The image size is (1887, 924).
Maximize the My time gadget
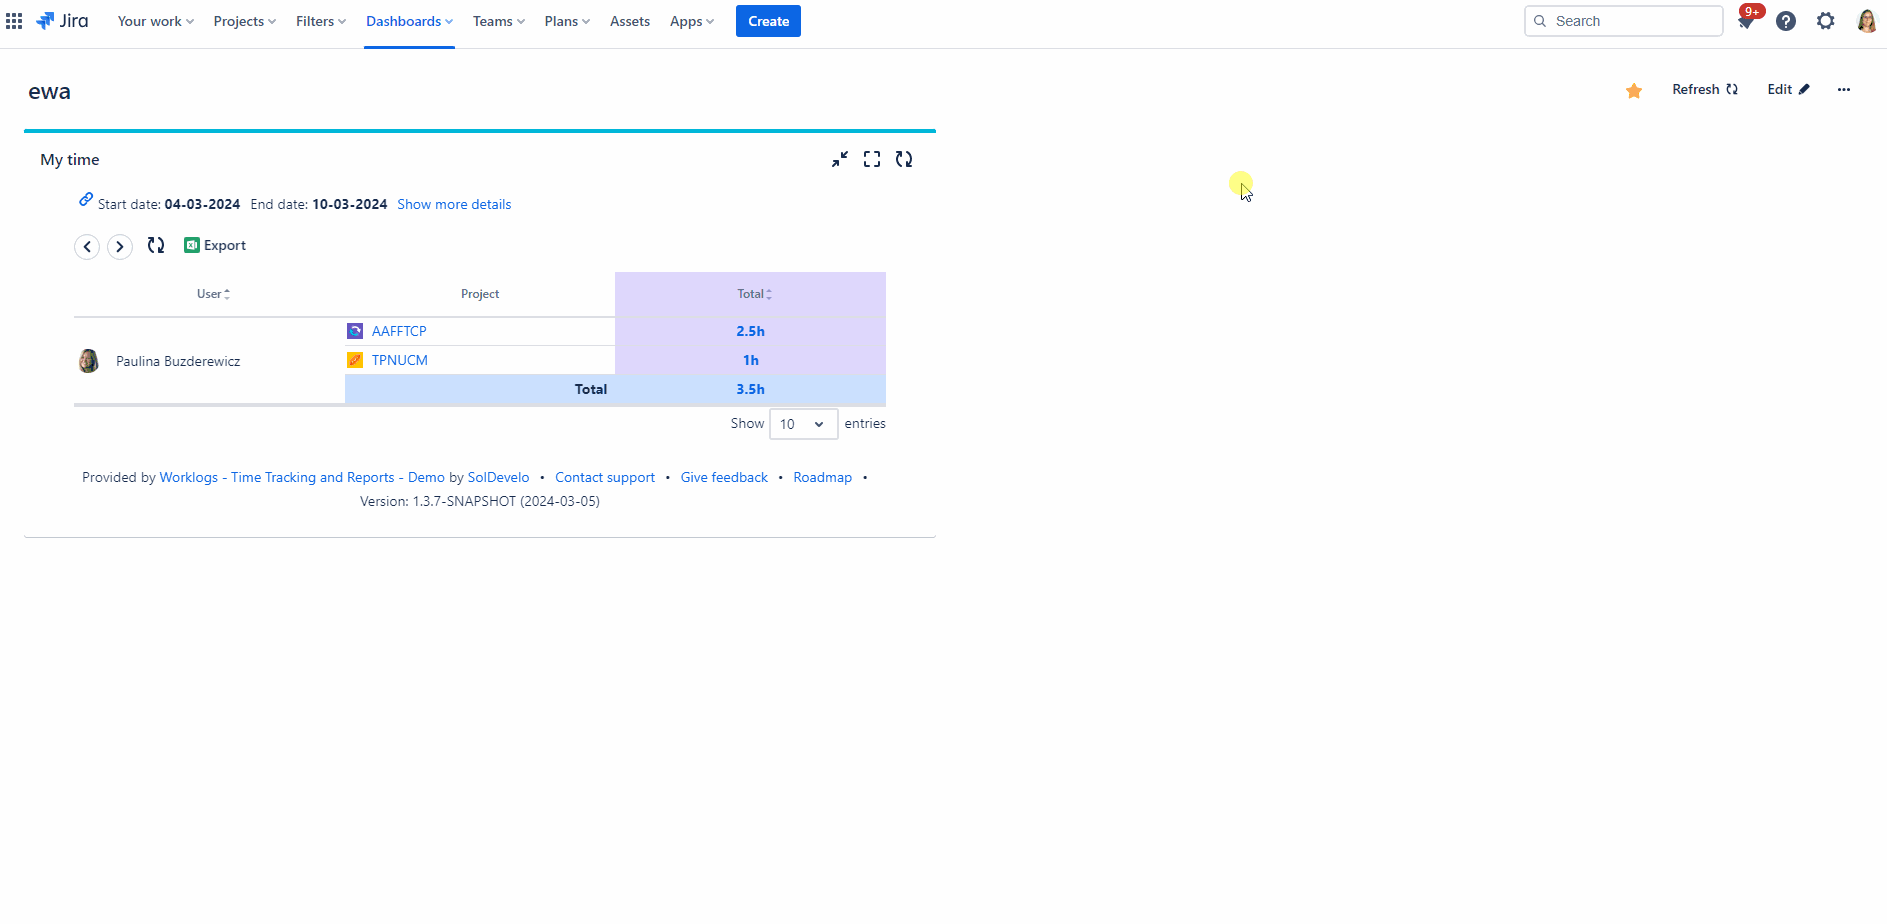click(871, 158)
